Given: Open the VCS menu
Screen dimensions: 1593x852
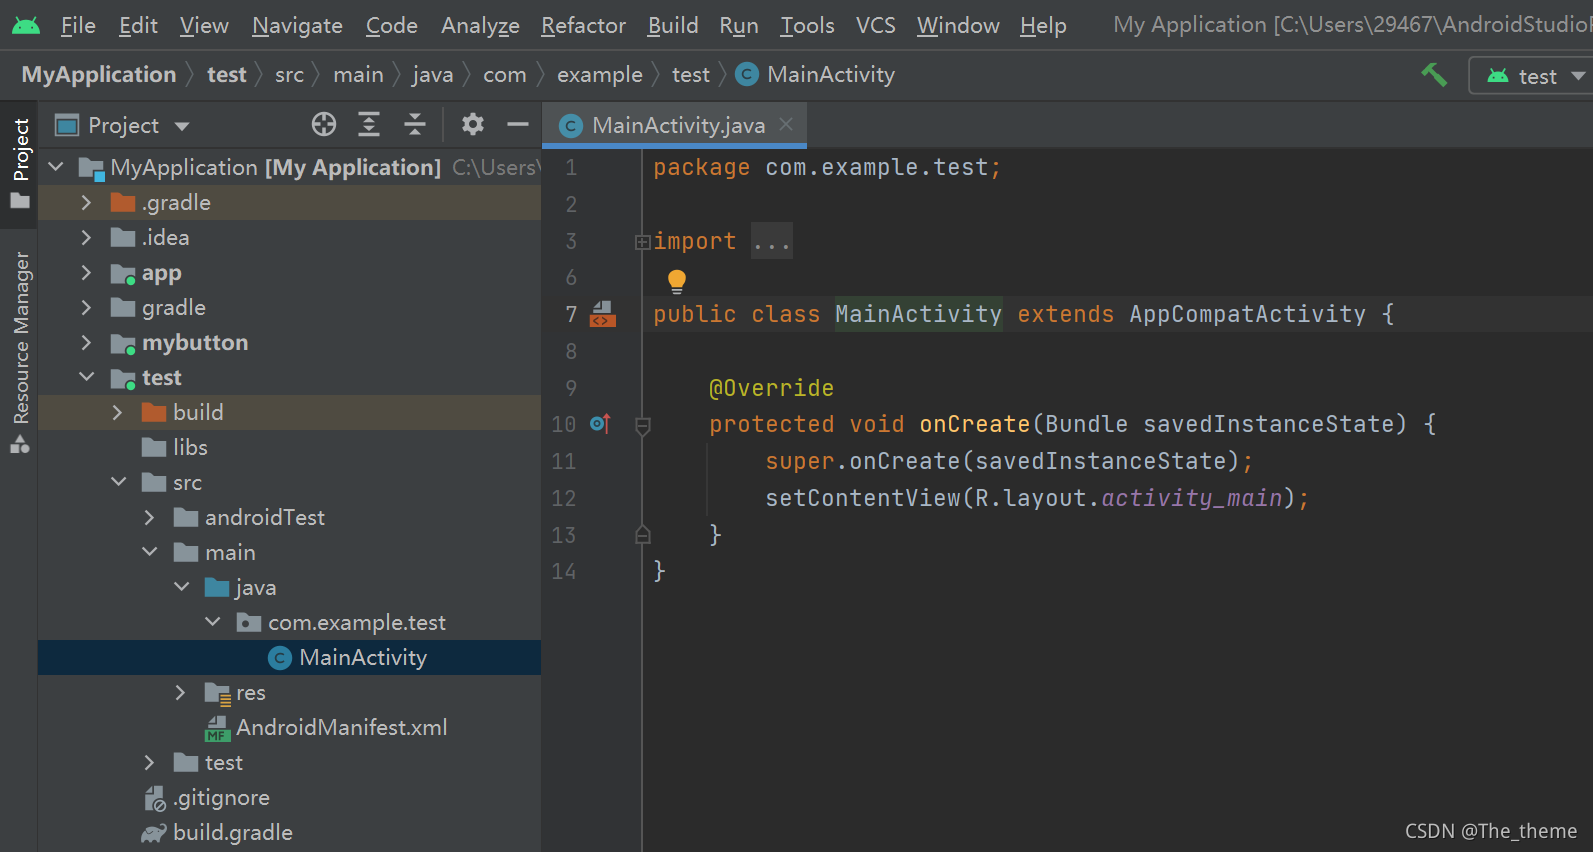Looking at the screenshot, I should pyautogui.click(x=876, y=25).
